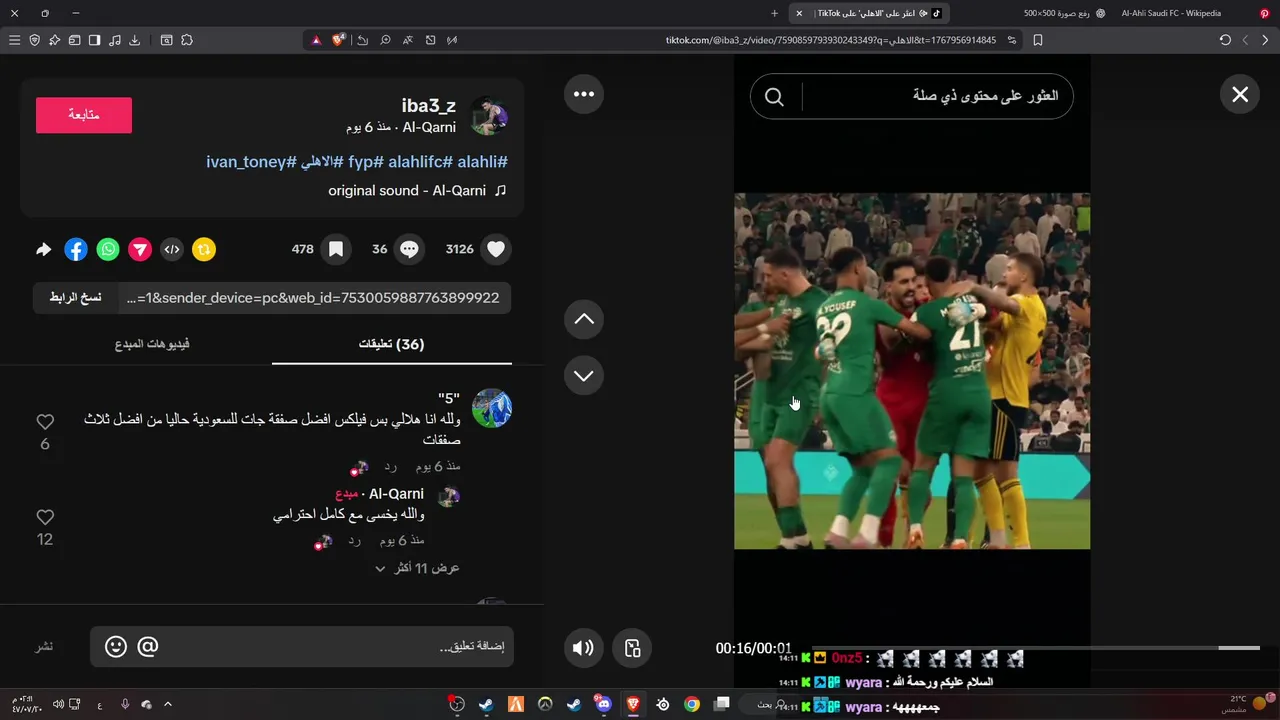
Task: Open the Extensions puzzle-piece icon
Action: click(187, 40)
